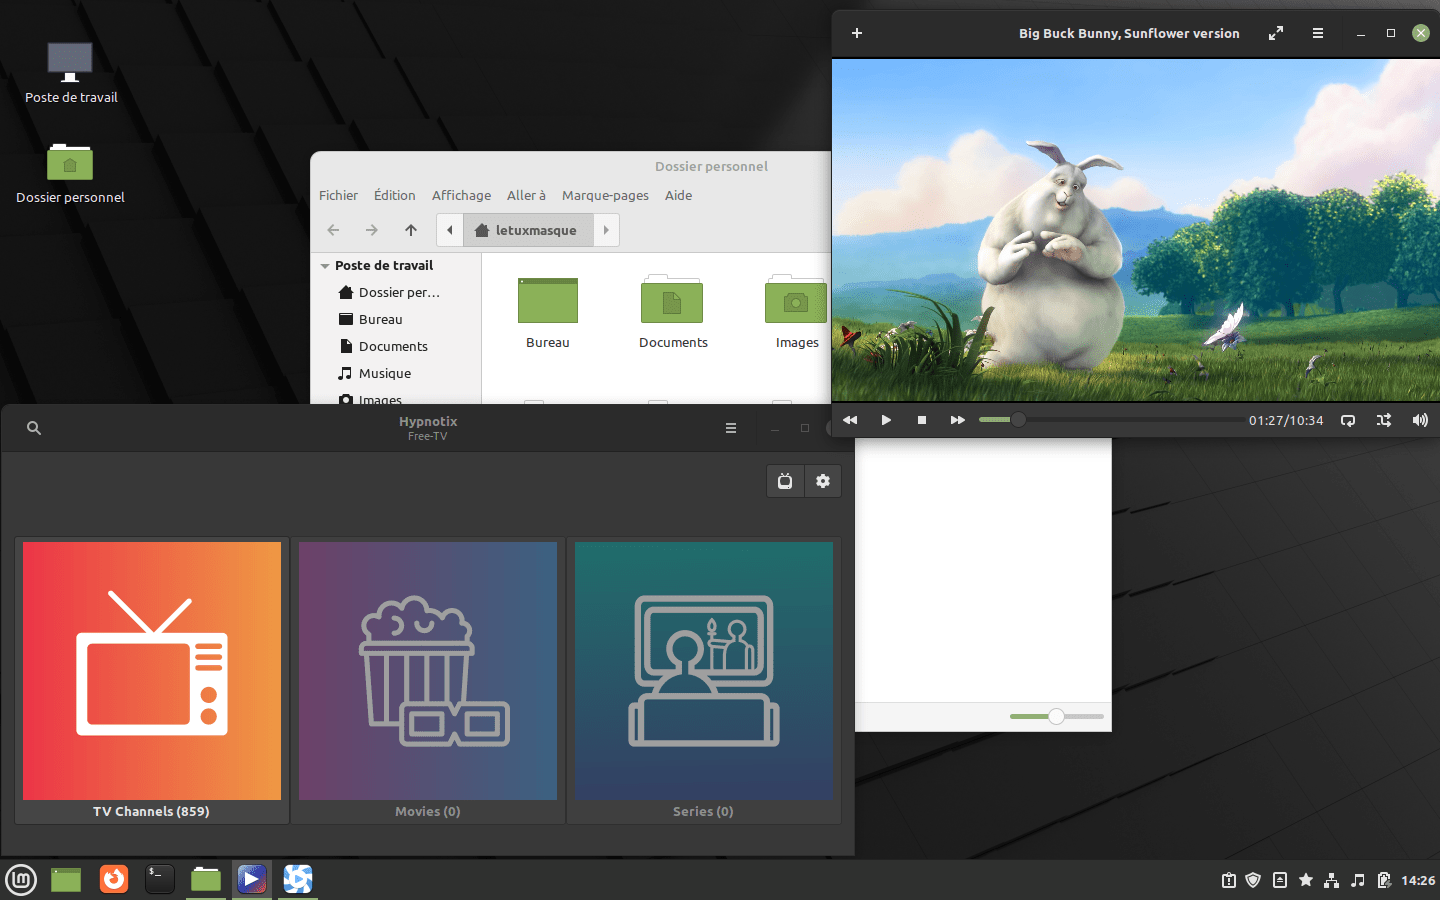Open update manager shield tray icon
Image resolution: width=1440 pixels, height=900 pixels.
tap(1253, 880)
